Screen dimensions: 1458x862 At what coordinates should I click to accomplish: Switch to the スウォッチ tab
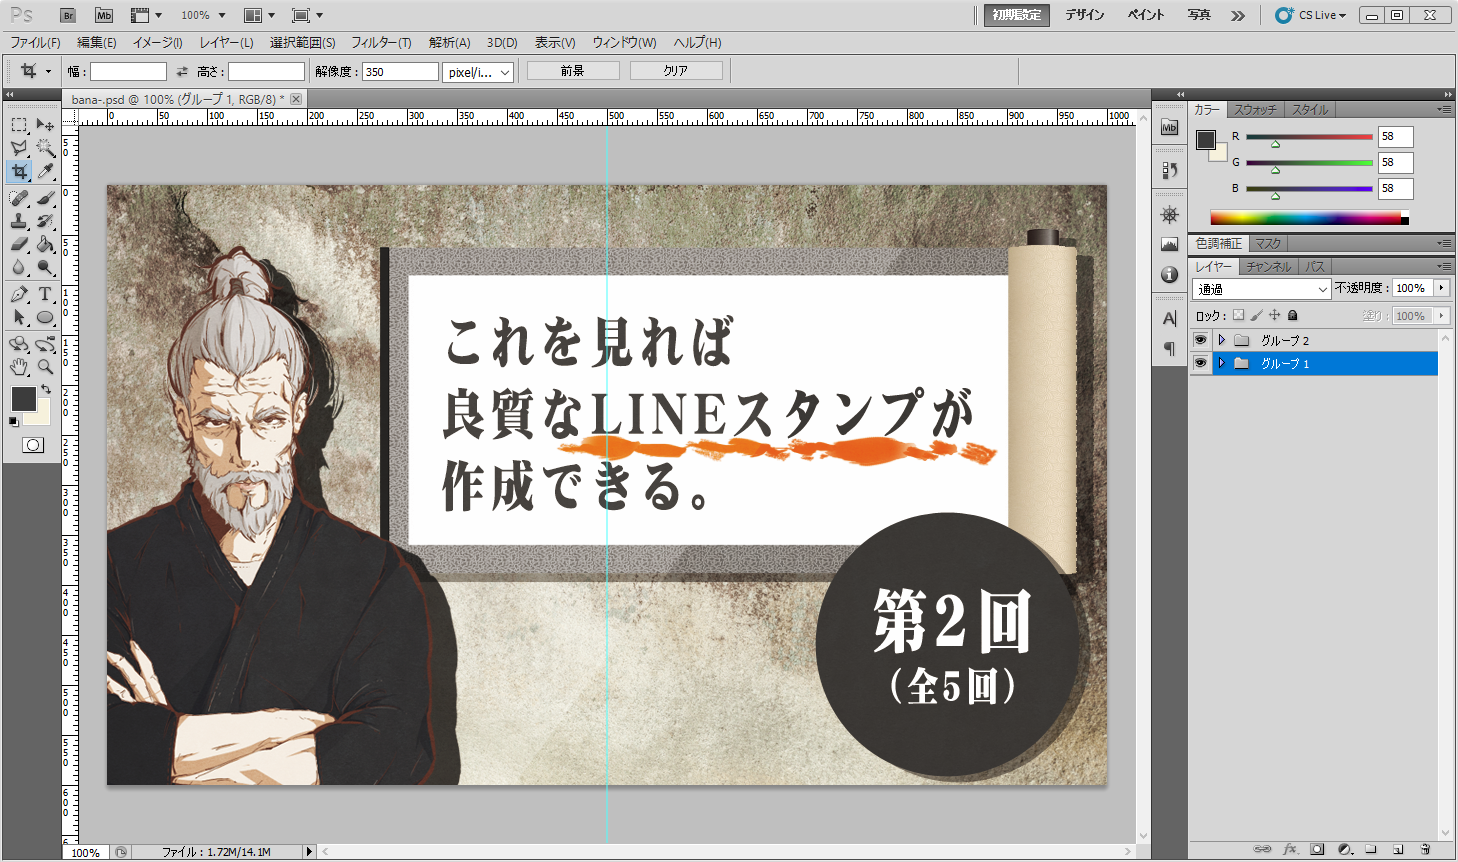tap(1255, 110)
